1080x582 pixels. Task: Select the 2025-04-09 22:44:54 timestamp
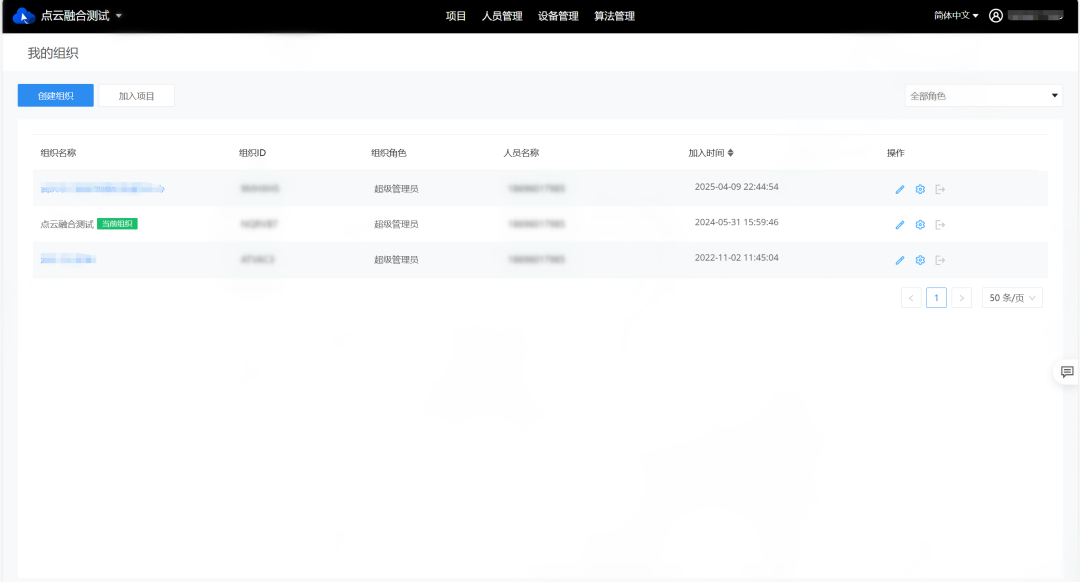pyautogui.click(x=736, y=187)
